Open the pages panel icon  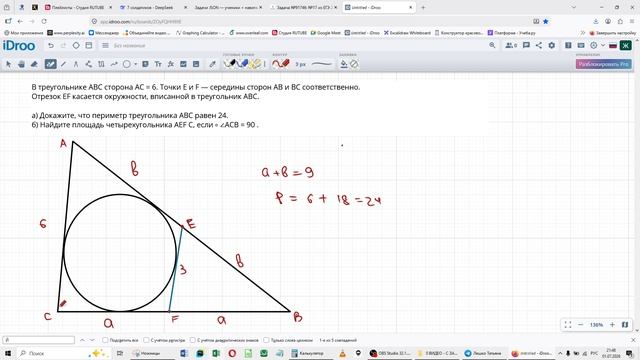(x=568, y=46)
